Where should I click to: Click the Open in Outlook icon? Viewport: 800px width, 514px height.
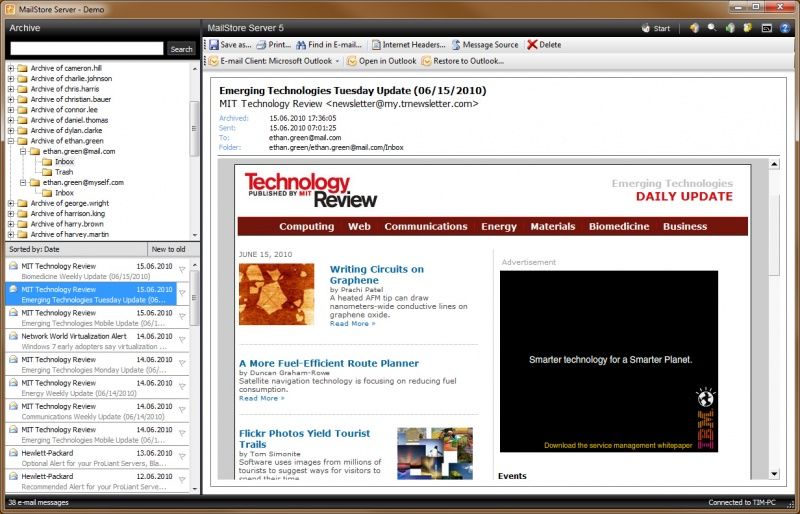(352, 61)
